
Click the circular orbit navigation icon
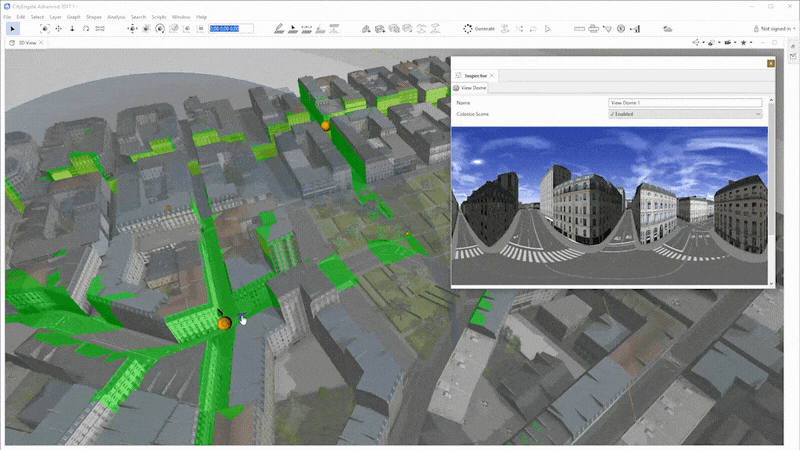(x=160, y=29)
